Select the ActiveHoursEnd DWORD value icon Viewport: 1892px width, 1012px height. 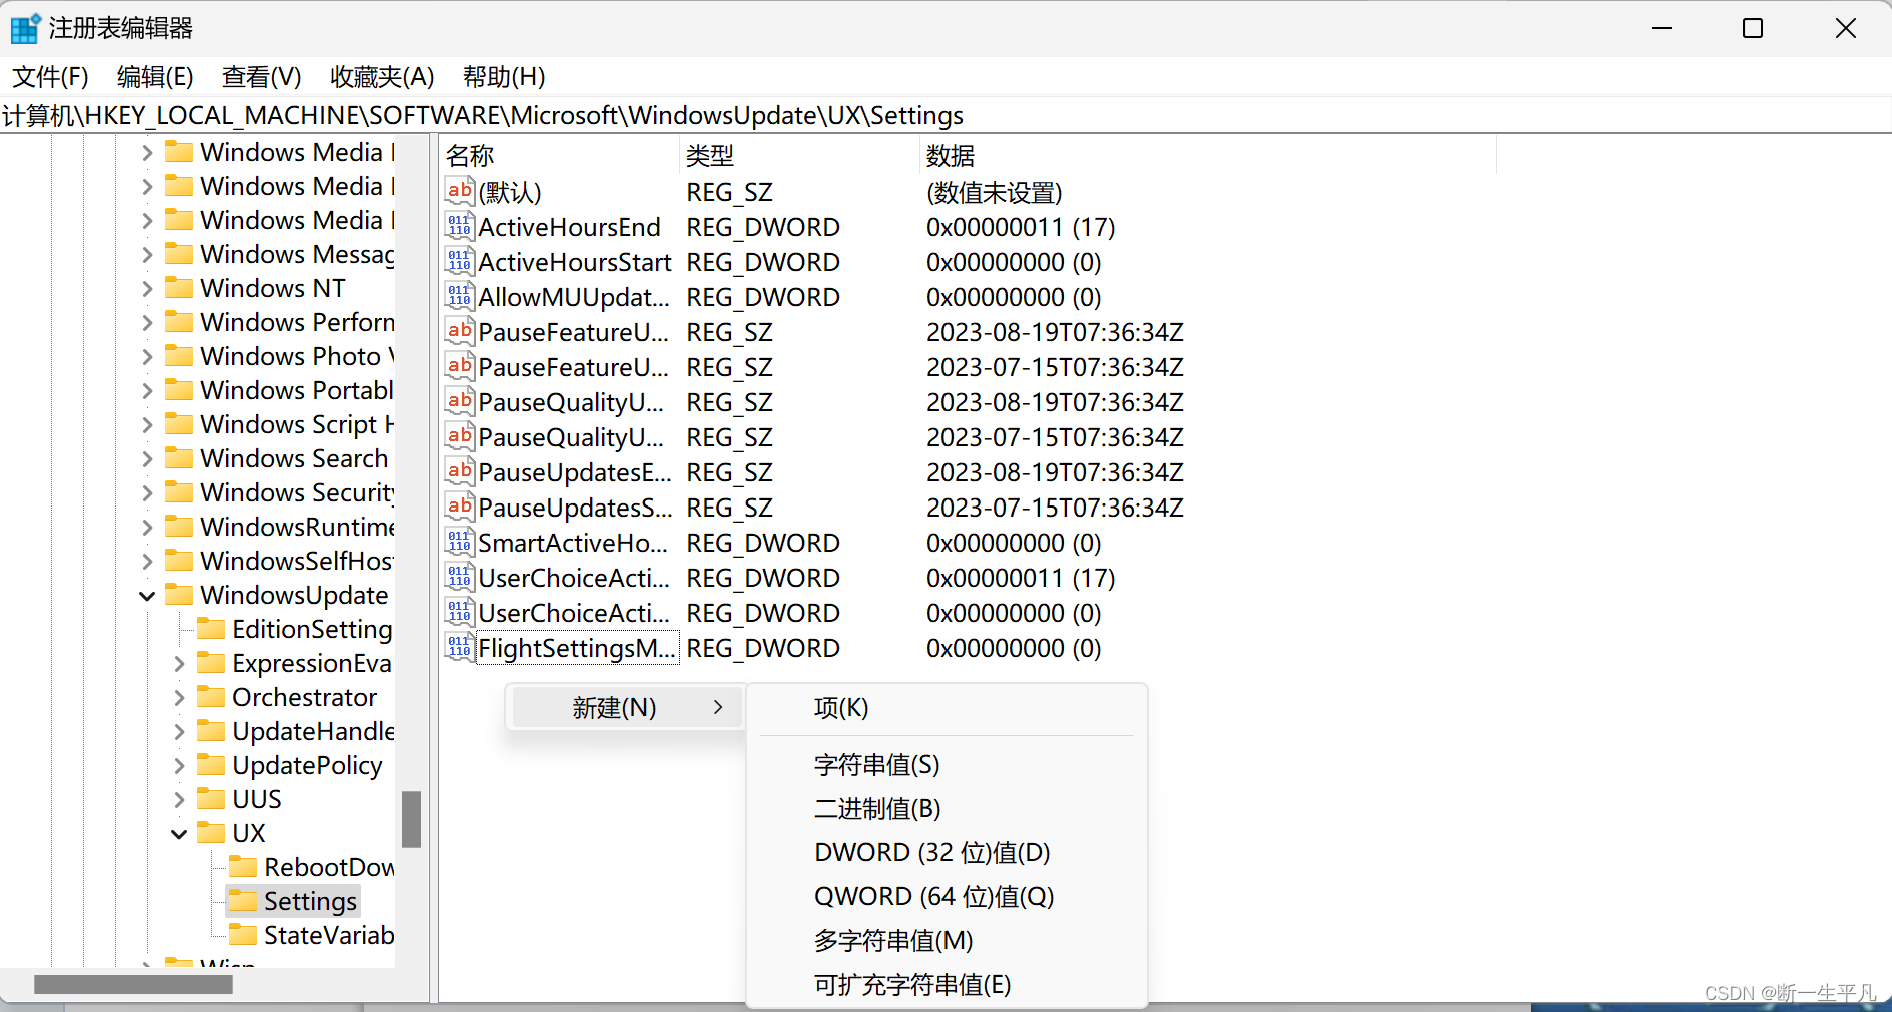459,226
